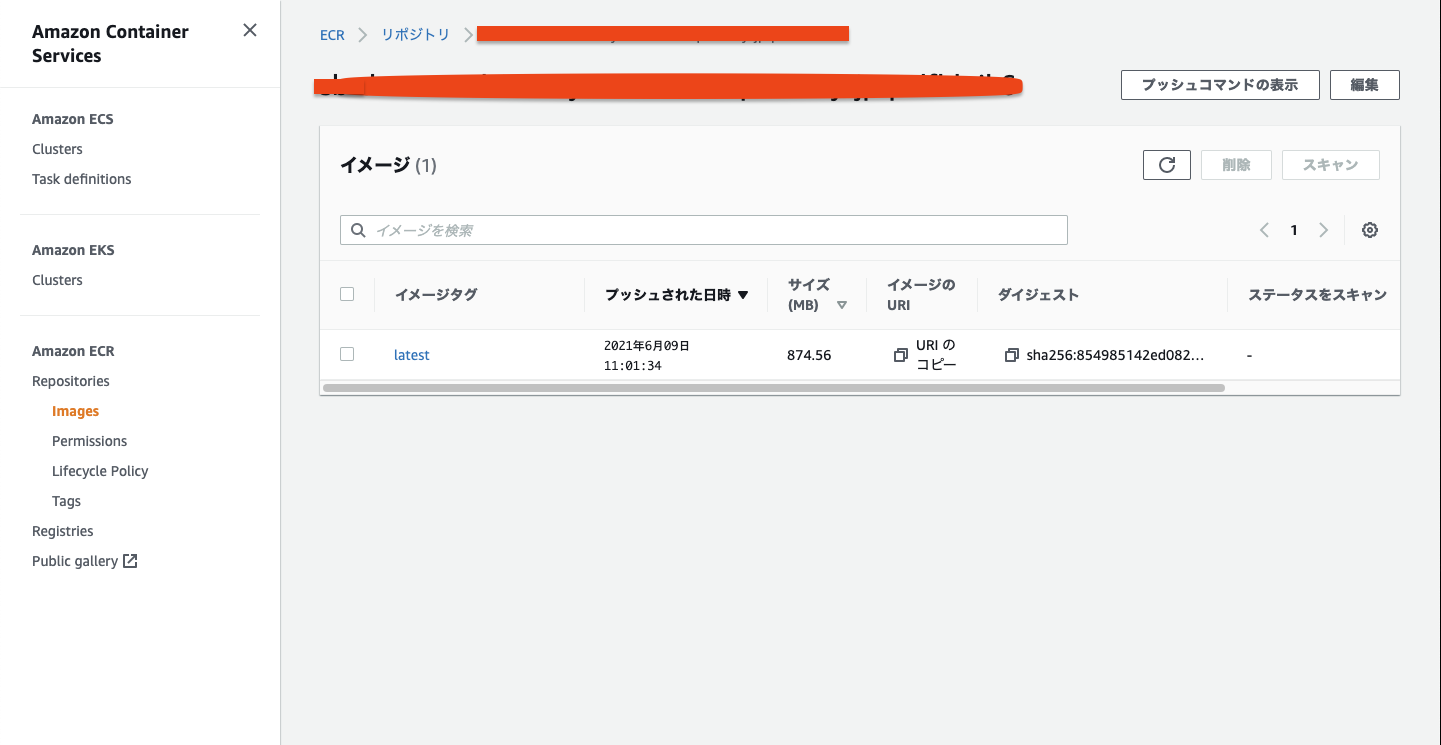
Task: Click イメージの URI column header
Action: pos(921,295)
